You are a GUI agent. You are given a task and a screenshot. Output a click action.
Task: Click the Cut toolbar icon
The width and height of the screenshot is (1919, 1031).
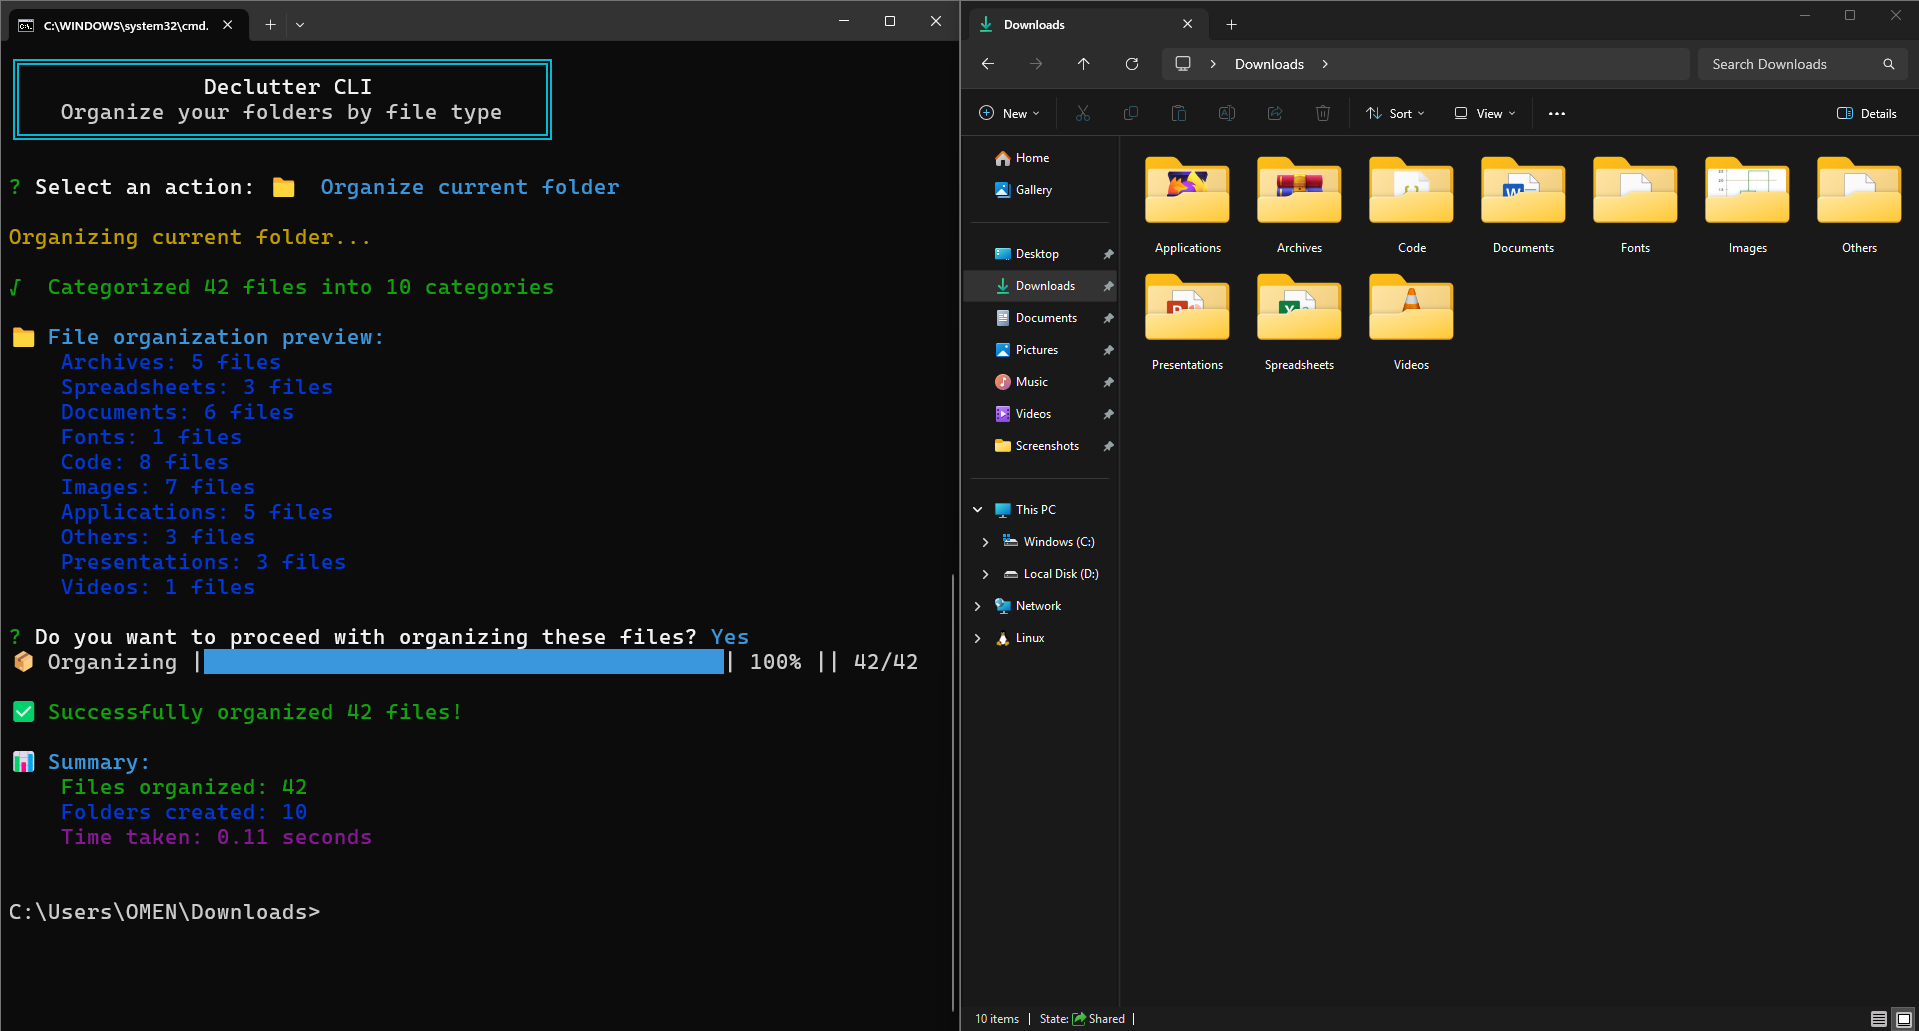(x=1083, y=113)
